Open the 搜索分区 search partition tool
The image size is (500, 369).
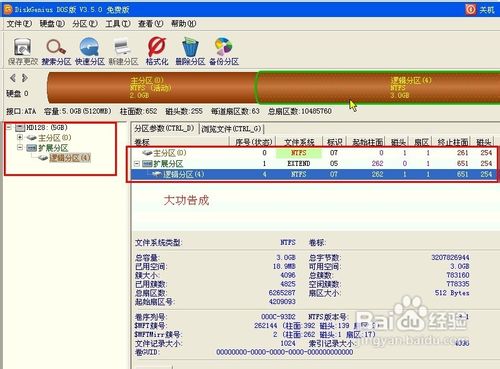coord(56,47)
